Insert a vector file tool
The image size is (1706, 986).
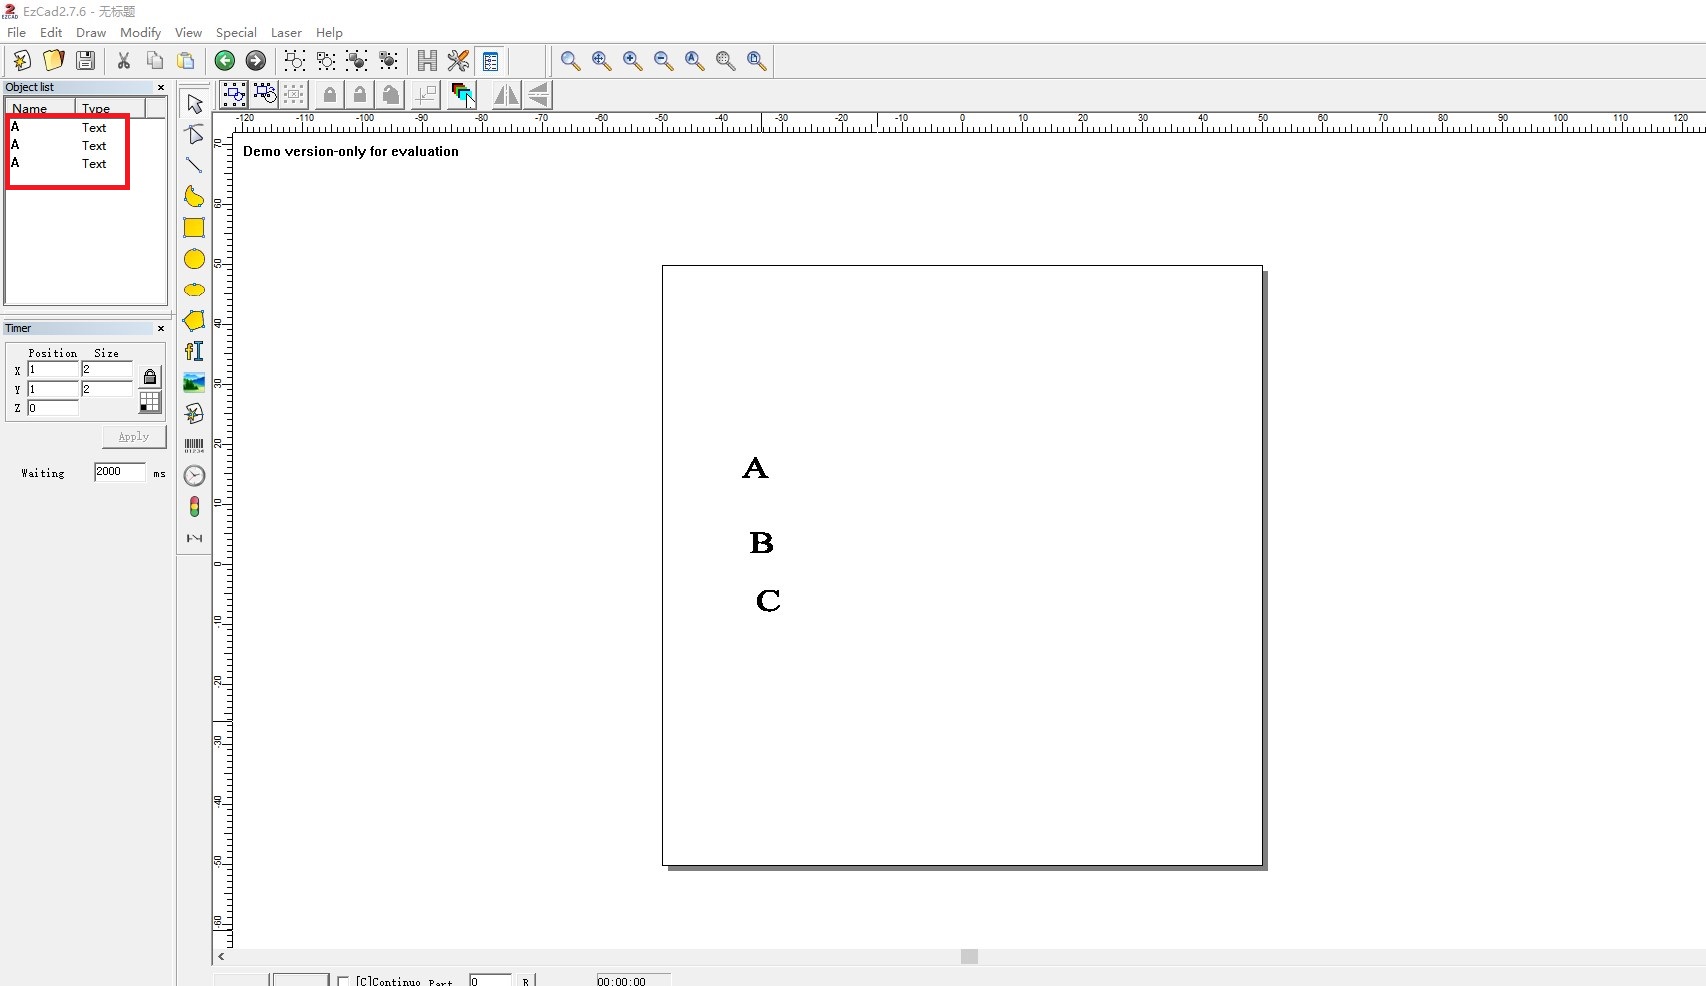194,413
